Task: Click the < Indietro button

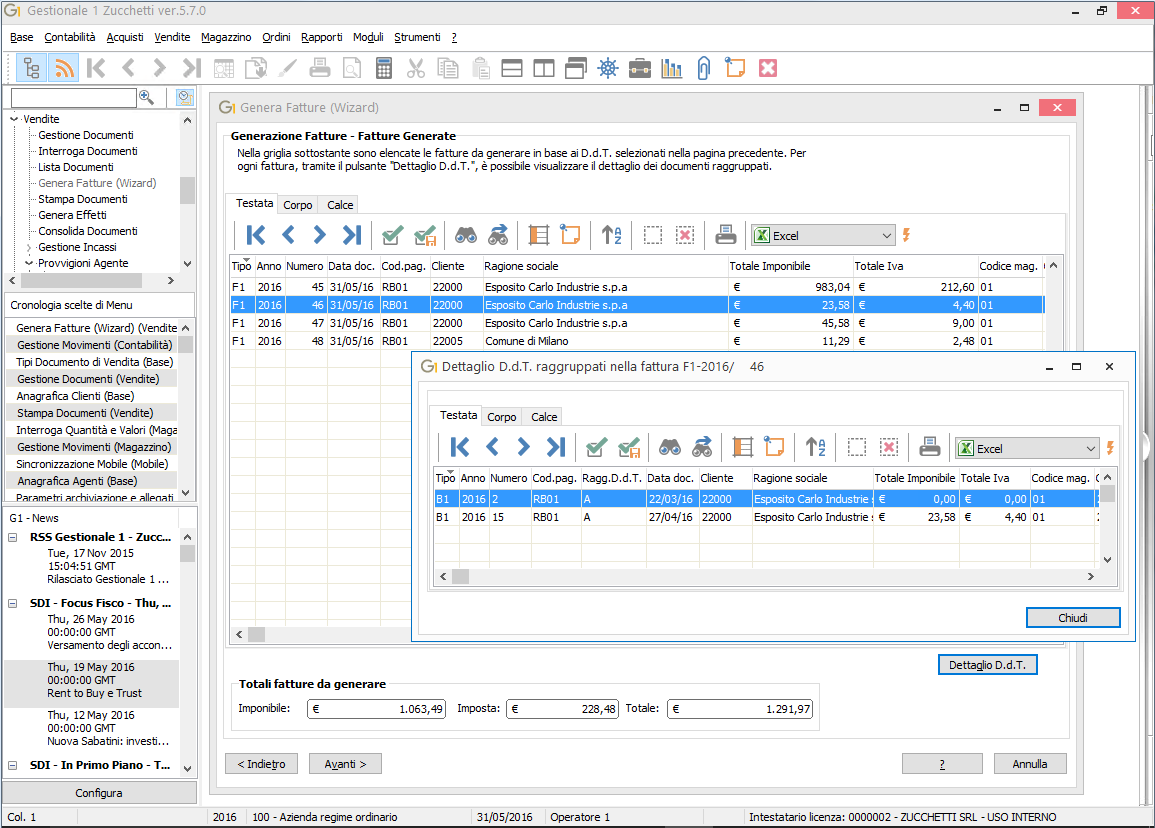Action: (261, 764)
